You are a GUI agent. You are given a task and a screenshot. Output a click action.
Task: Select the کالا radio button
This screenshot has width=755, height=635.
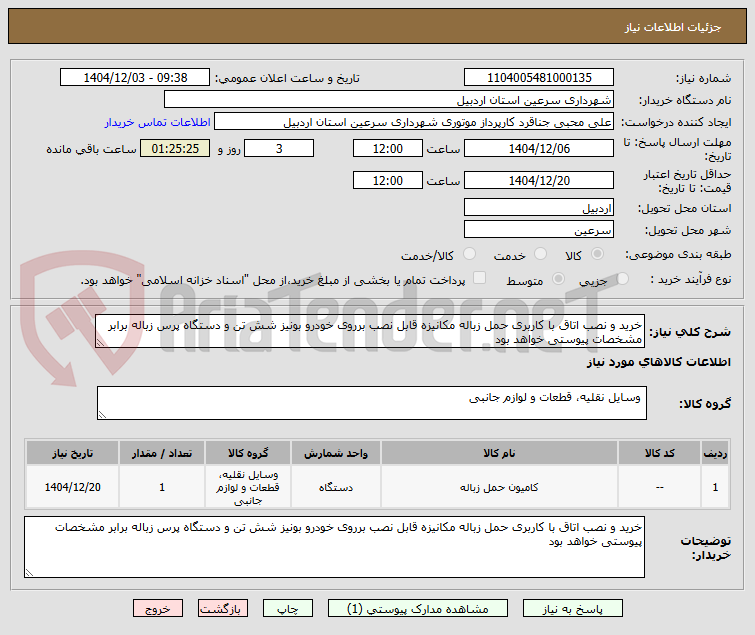[x=598, y=254]
